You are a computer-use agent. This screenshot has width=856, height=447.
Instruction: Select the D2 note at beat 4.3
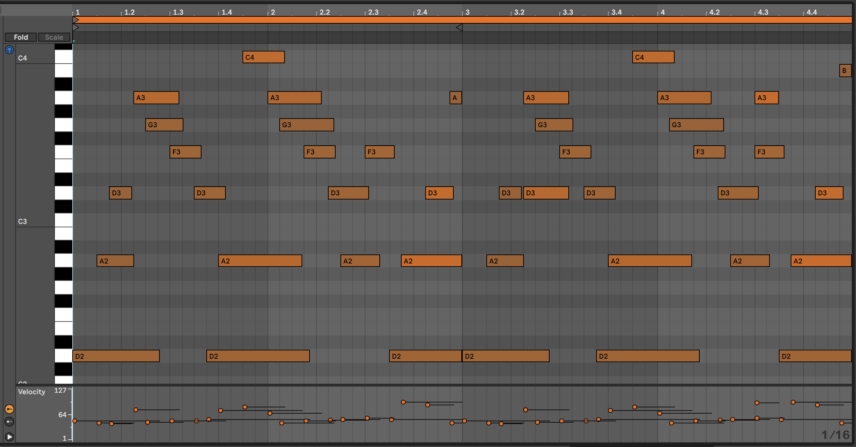point(815,356)
